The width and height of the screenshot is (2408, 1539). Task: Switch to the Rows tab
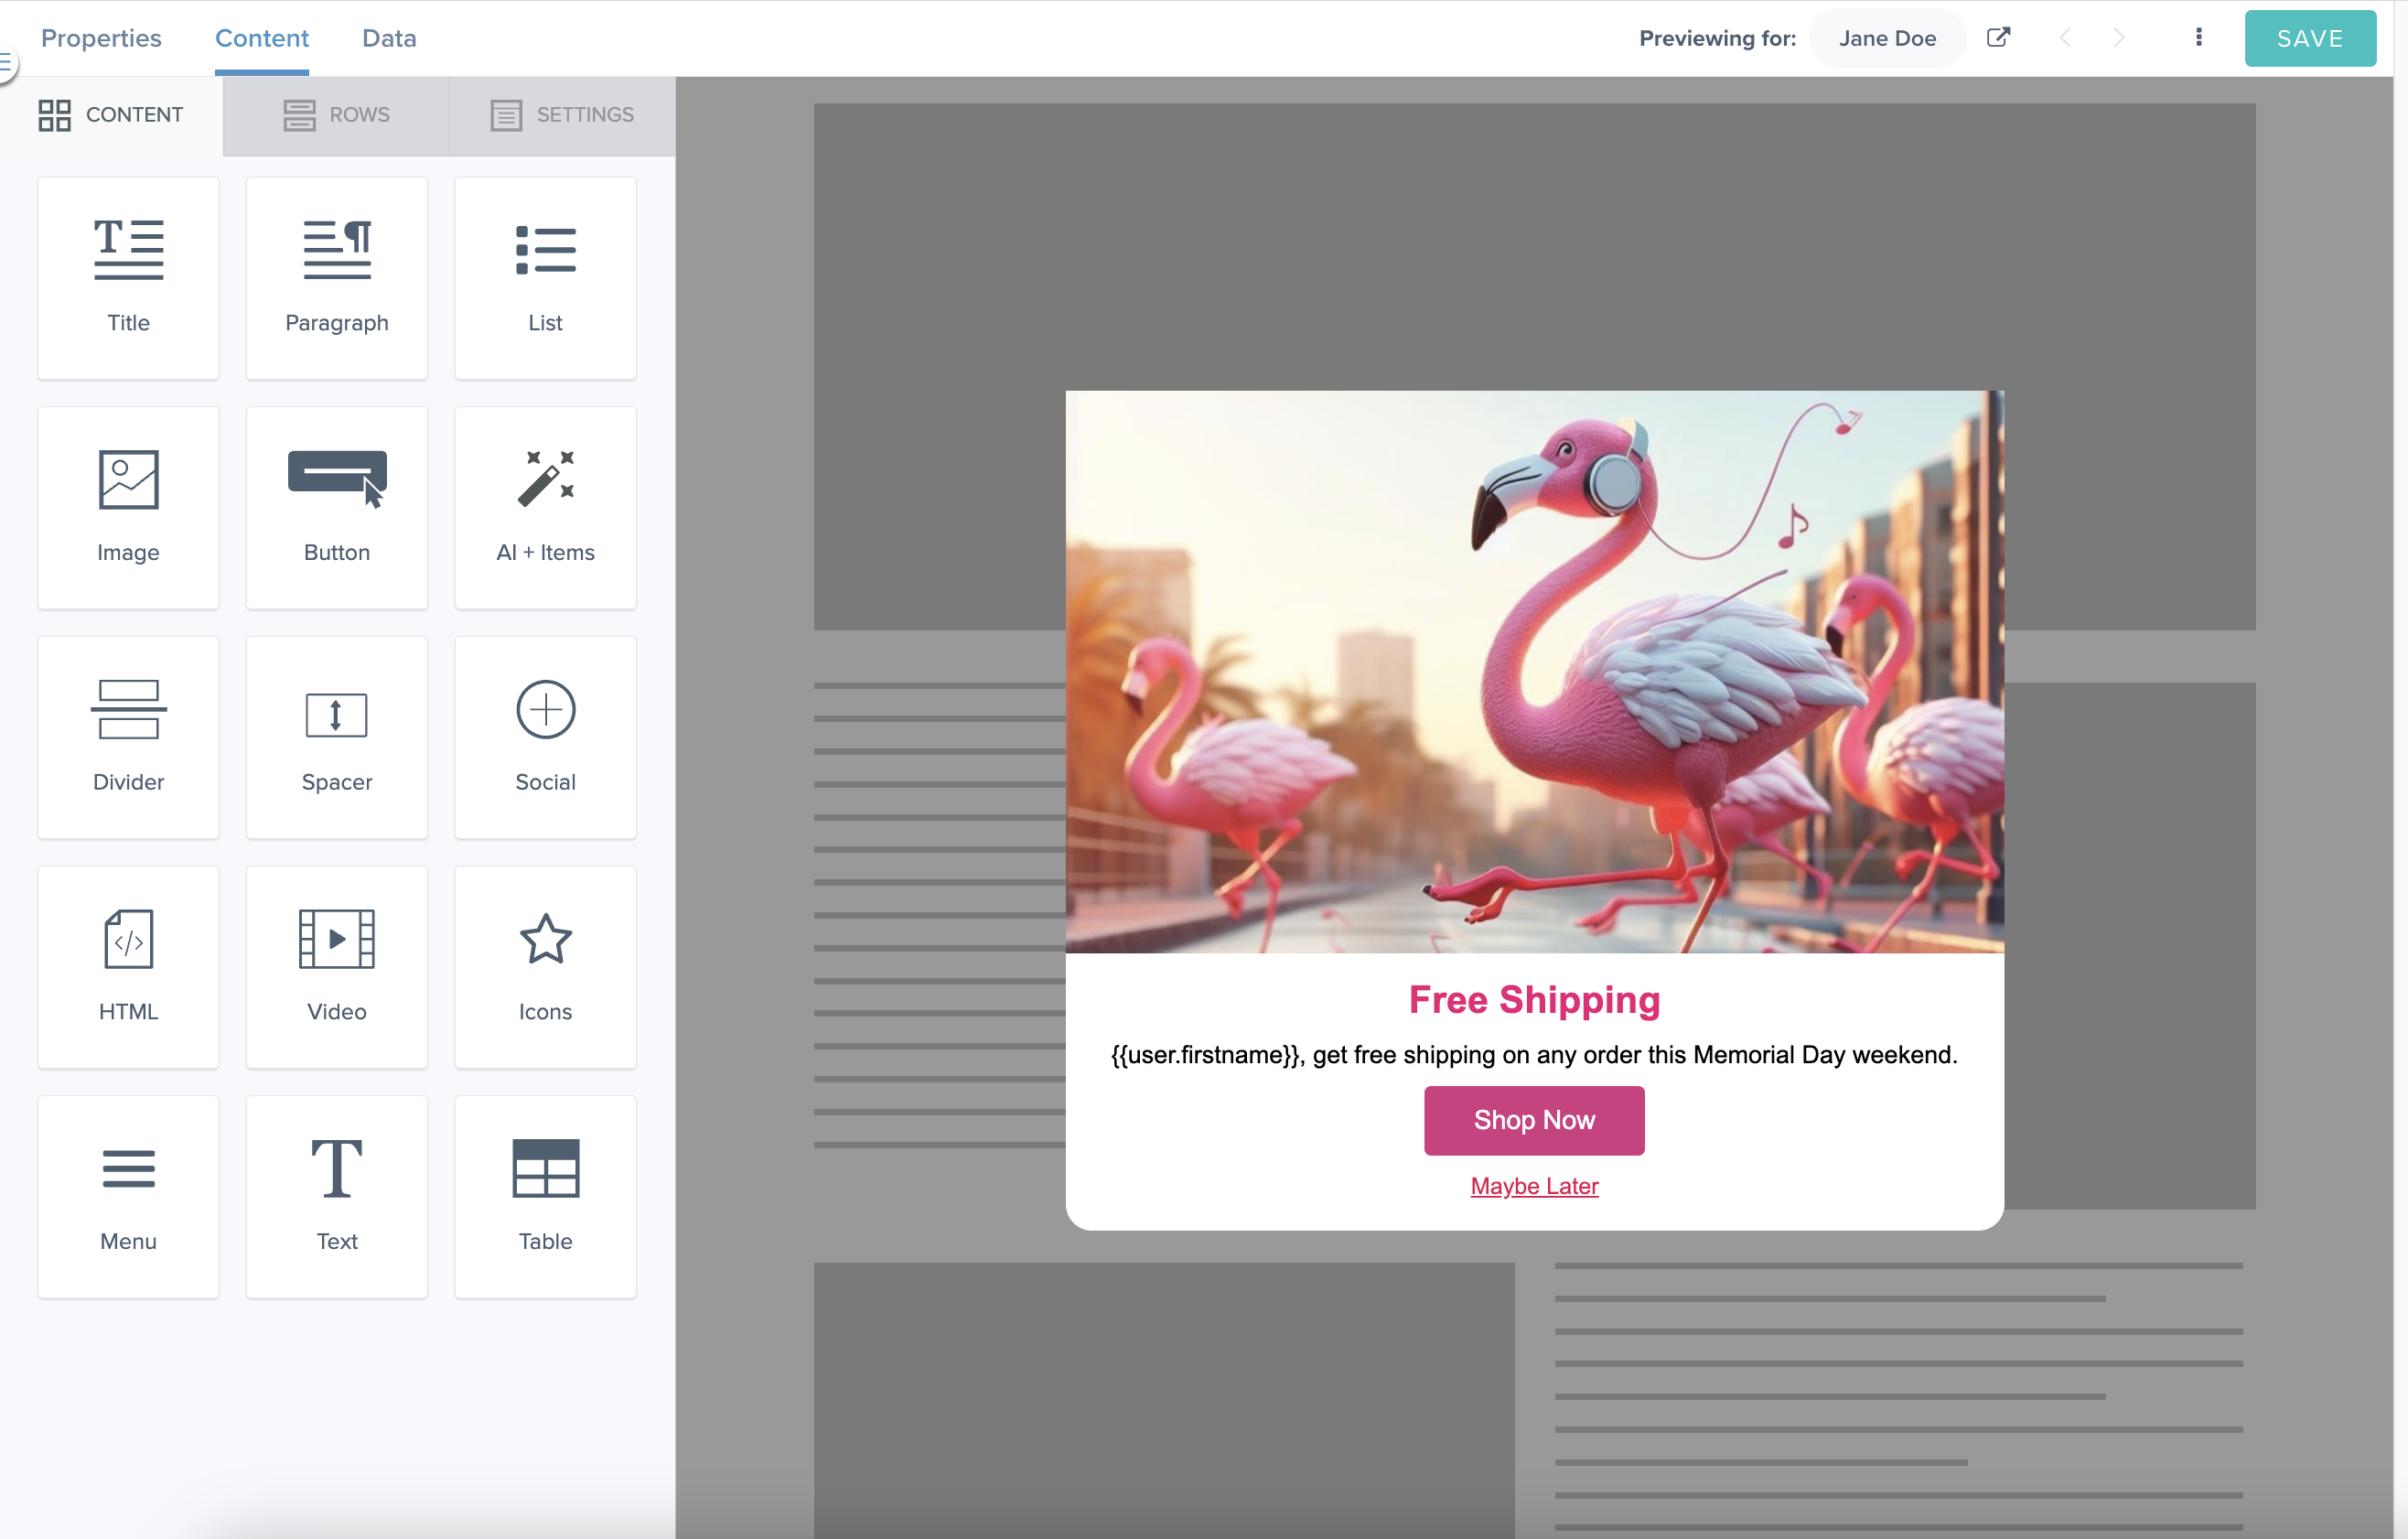click(x=336, y=114)
